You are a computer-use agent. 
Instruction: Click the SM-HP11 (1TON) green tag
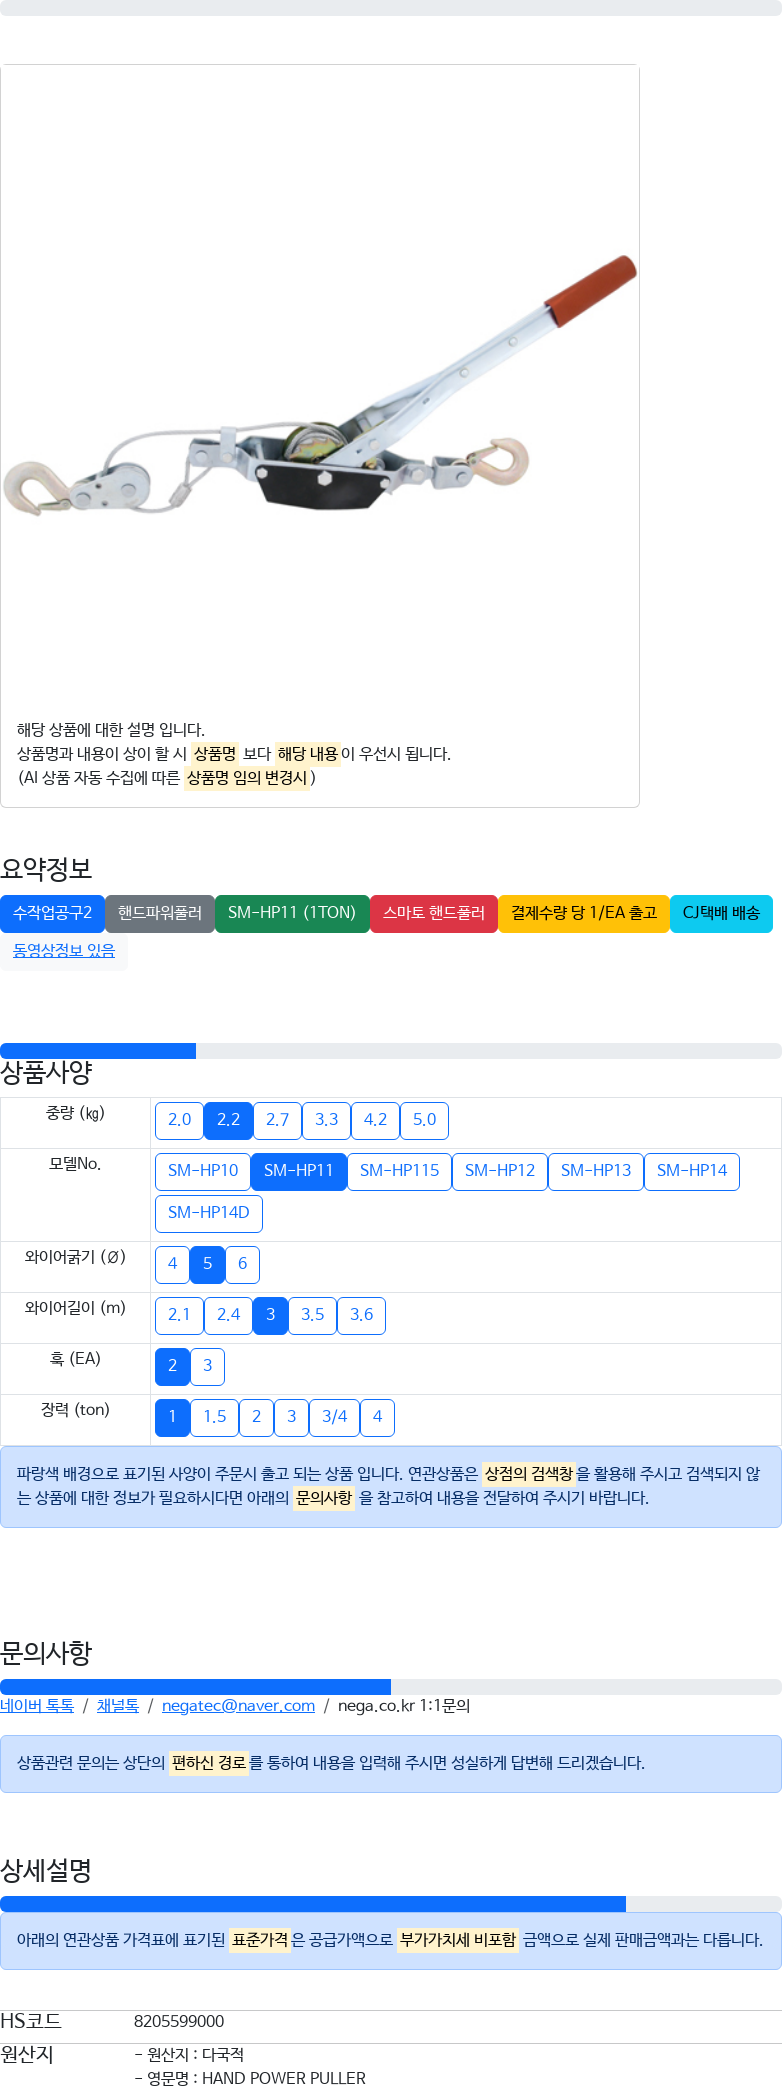(292, 913)
